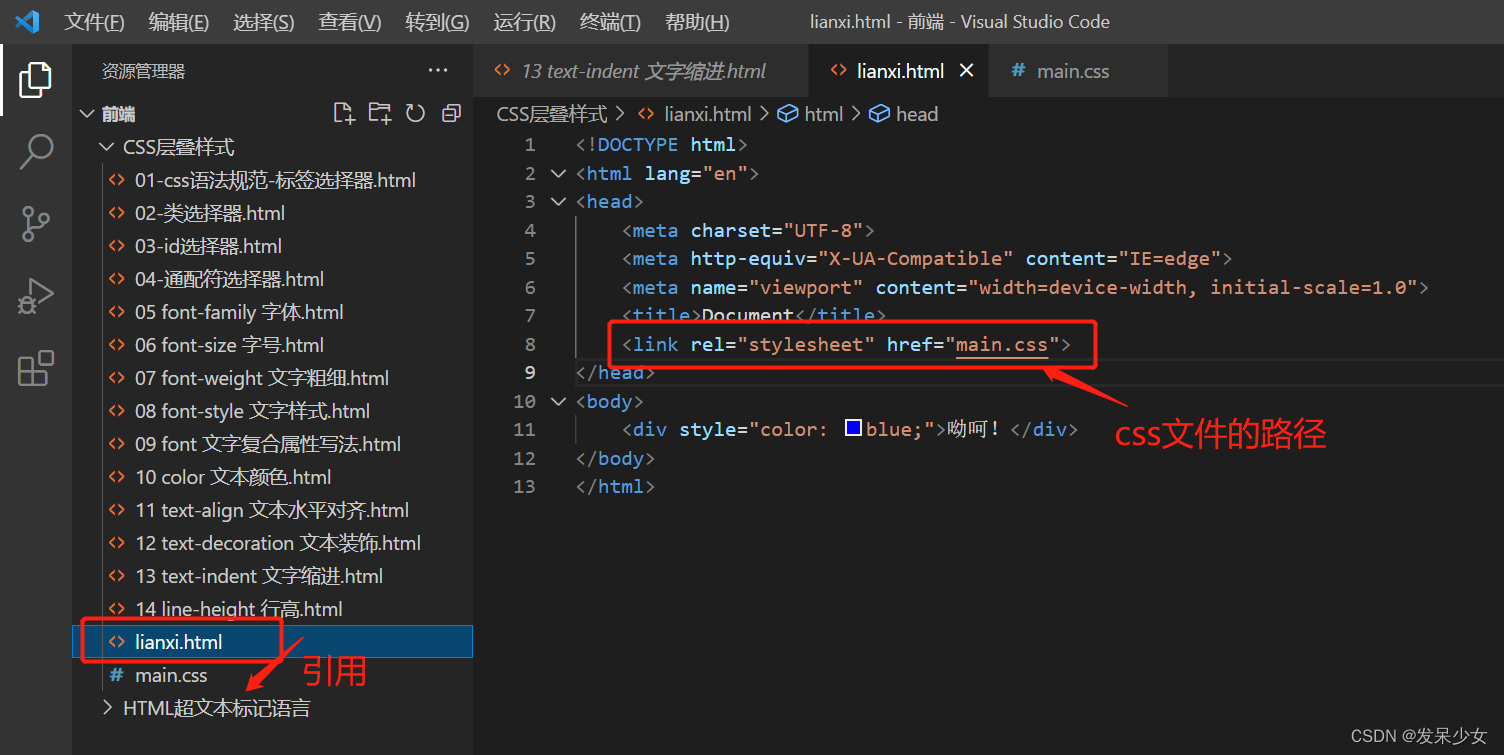Screen dimensions: 1504x755
Task: Open 01-css语法规范-标签选择器.html file
Action: [275, 180]
